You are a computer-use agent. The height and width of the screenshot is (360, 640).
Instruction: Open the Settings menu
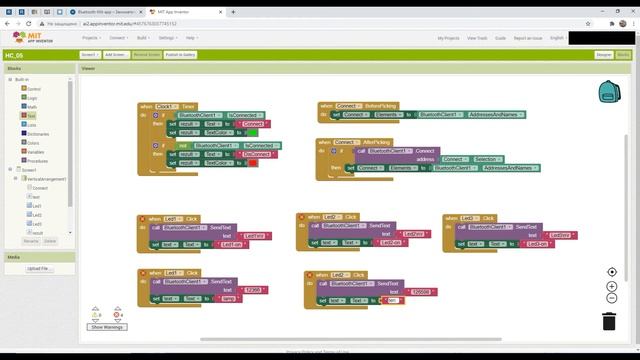[168, 38]
